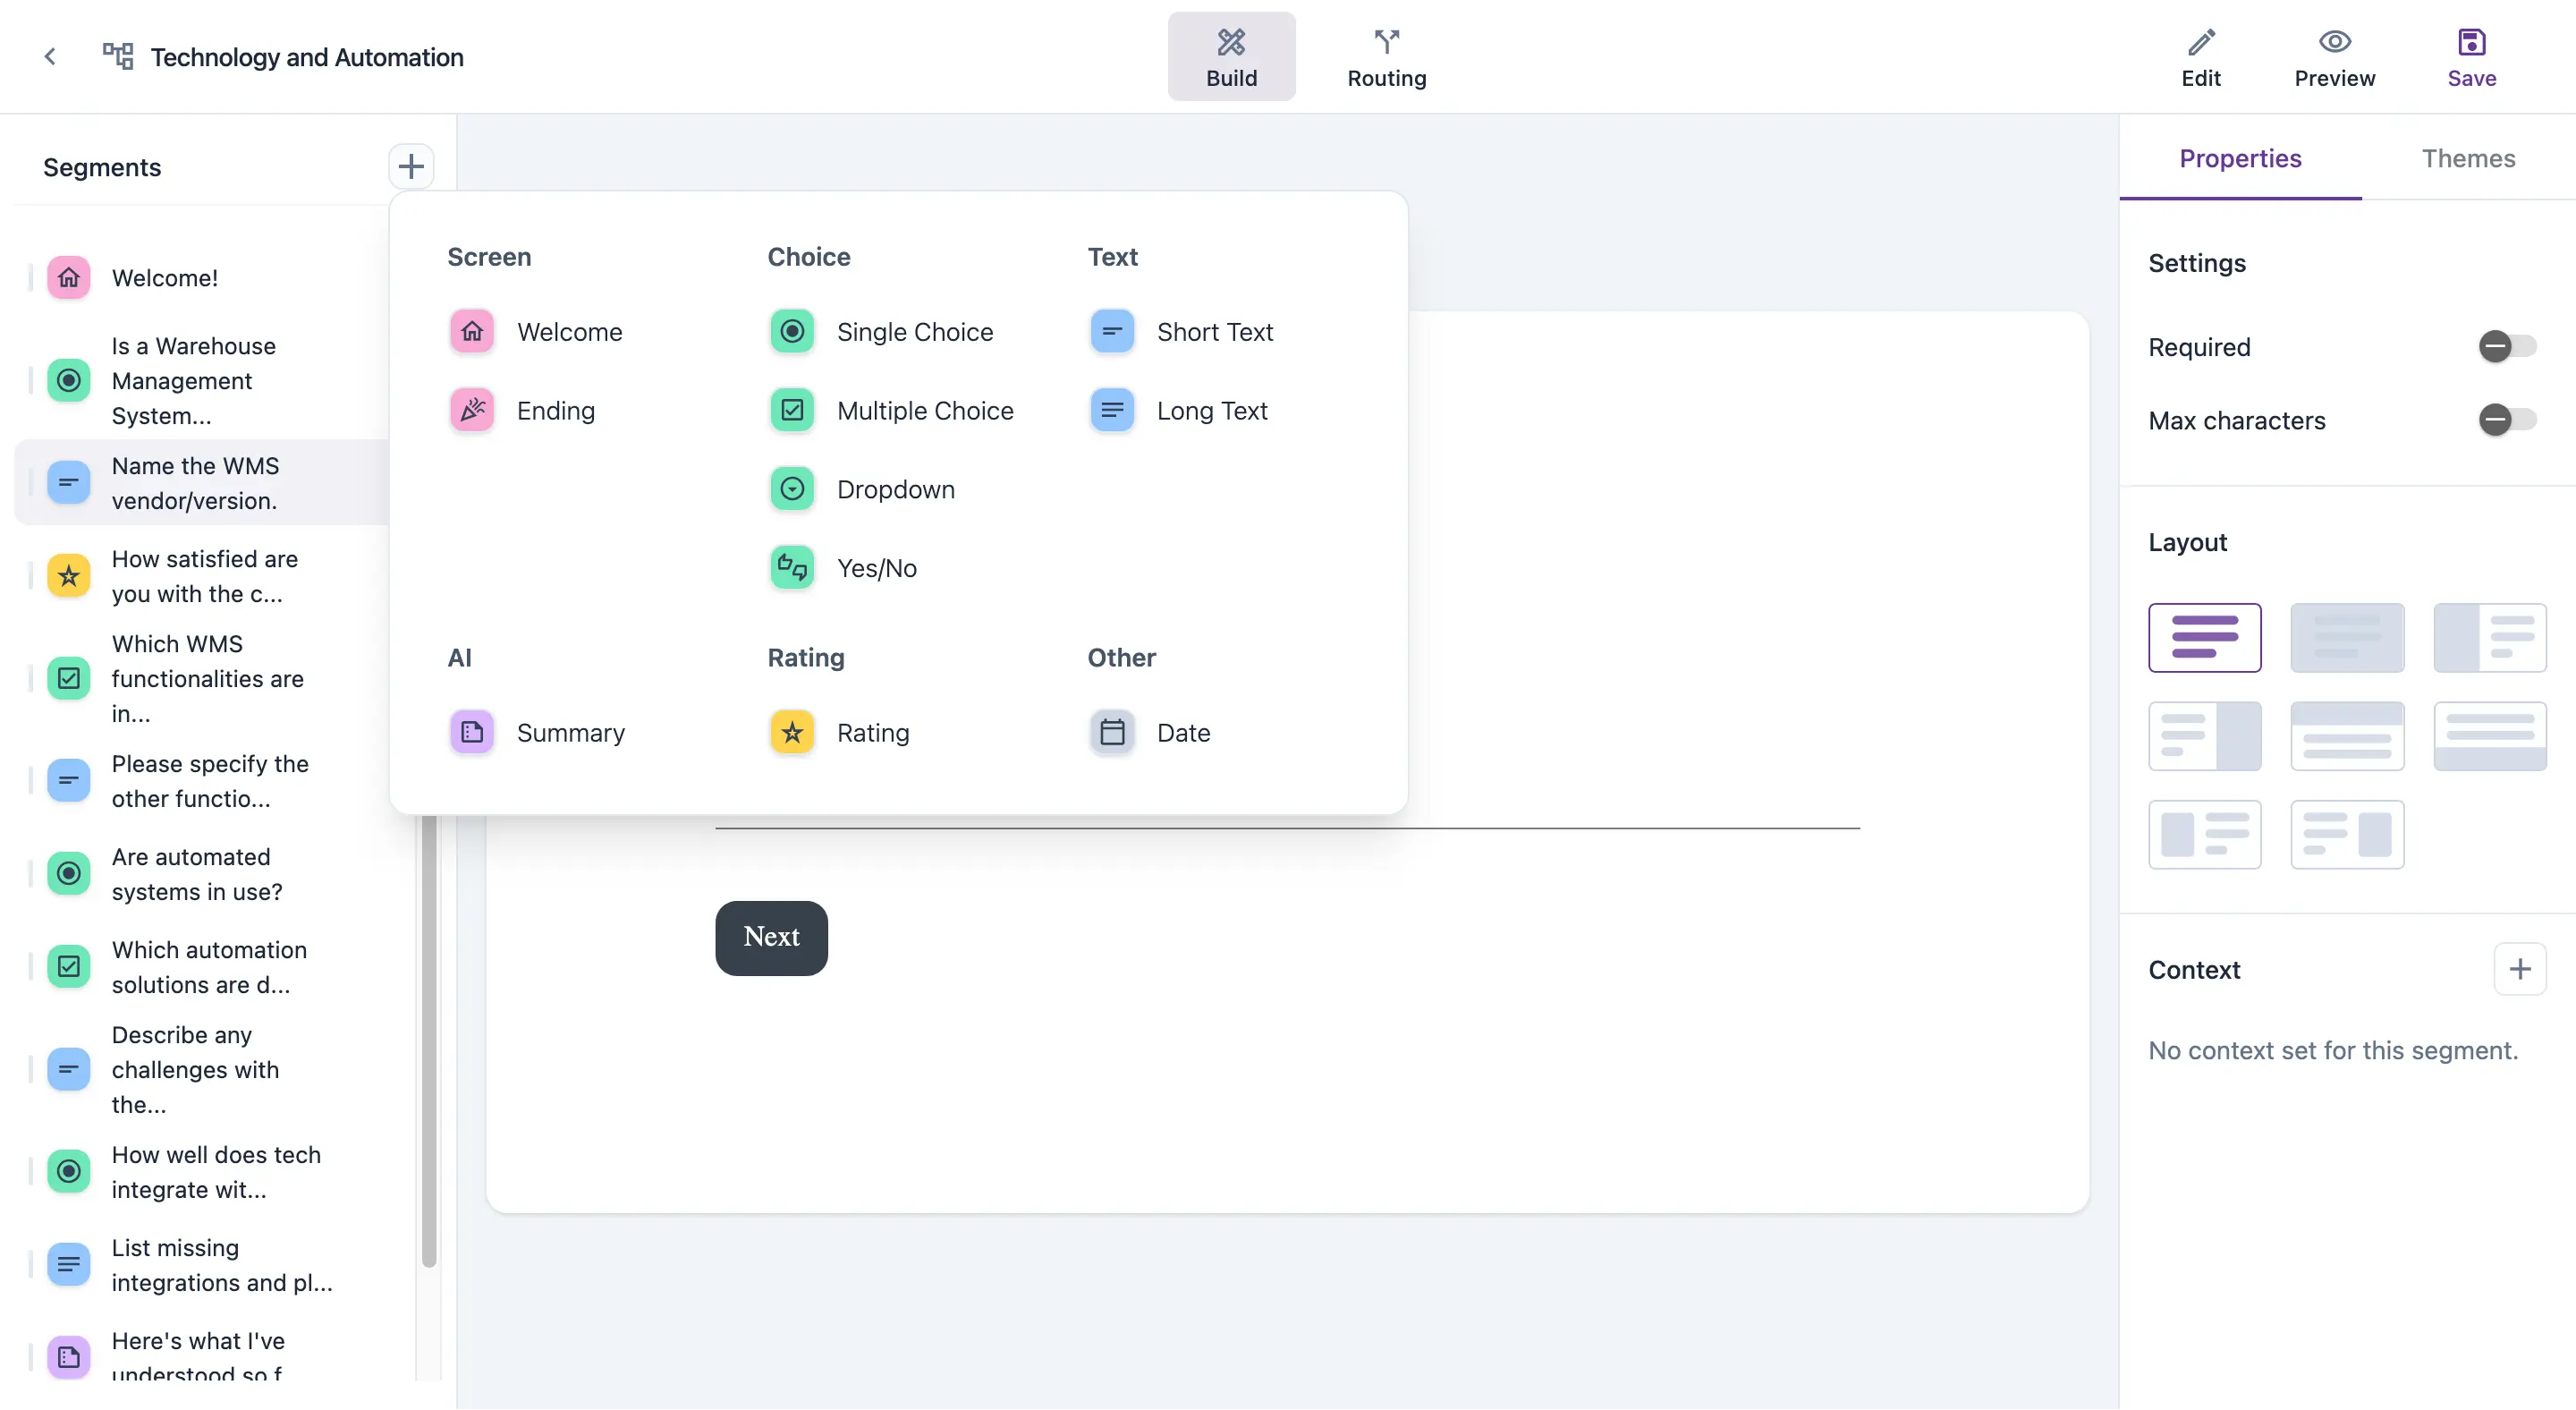The height and width of the screenshot is (1410, 2576).
Task: Click the Yes/No thumbs icon in the menu
Action: (x=792, y=569)
